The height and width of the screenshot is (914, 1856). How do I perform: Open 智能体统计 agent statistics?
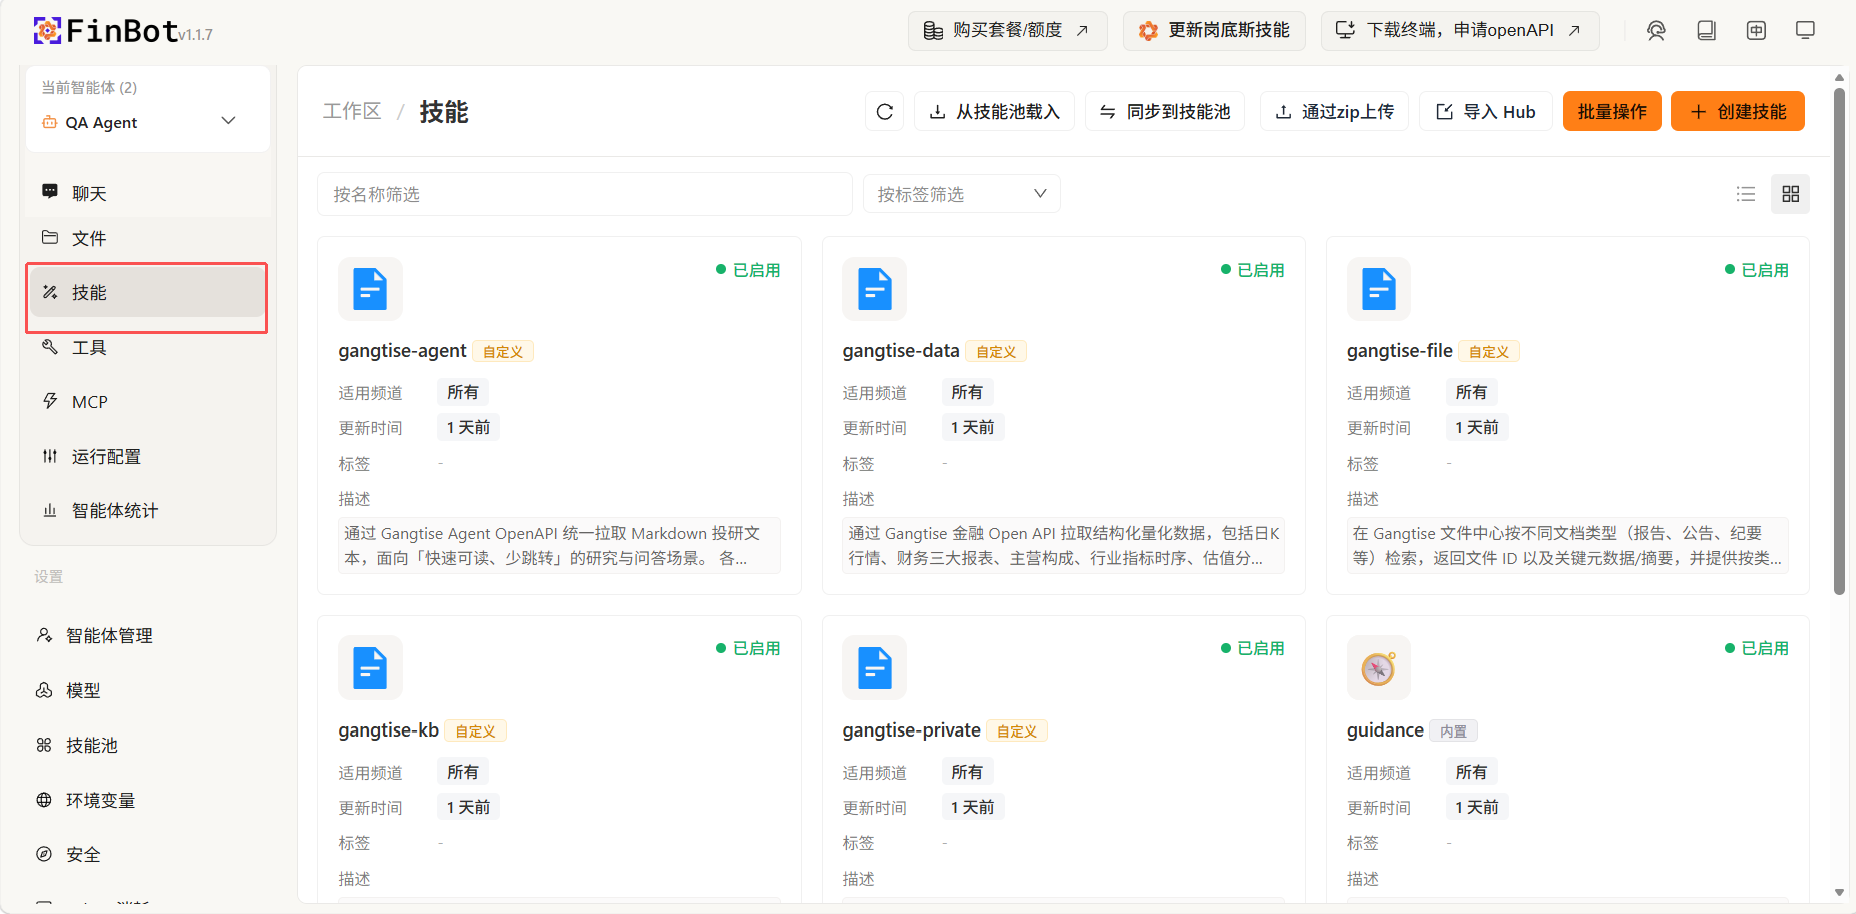coord(148,510)
